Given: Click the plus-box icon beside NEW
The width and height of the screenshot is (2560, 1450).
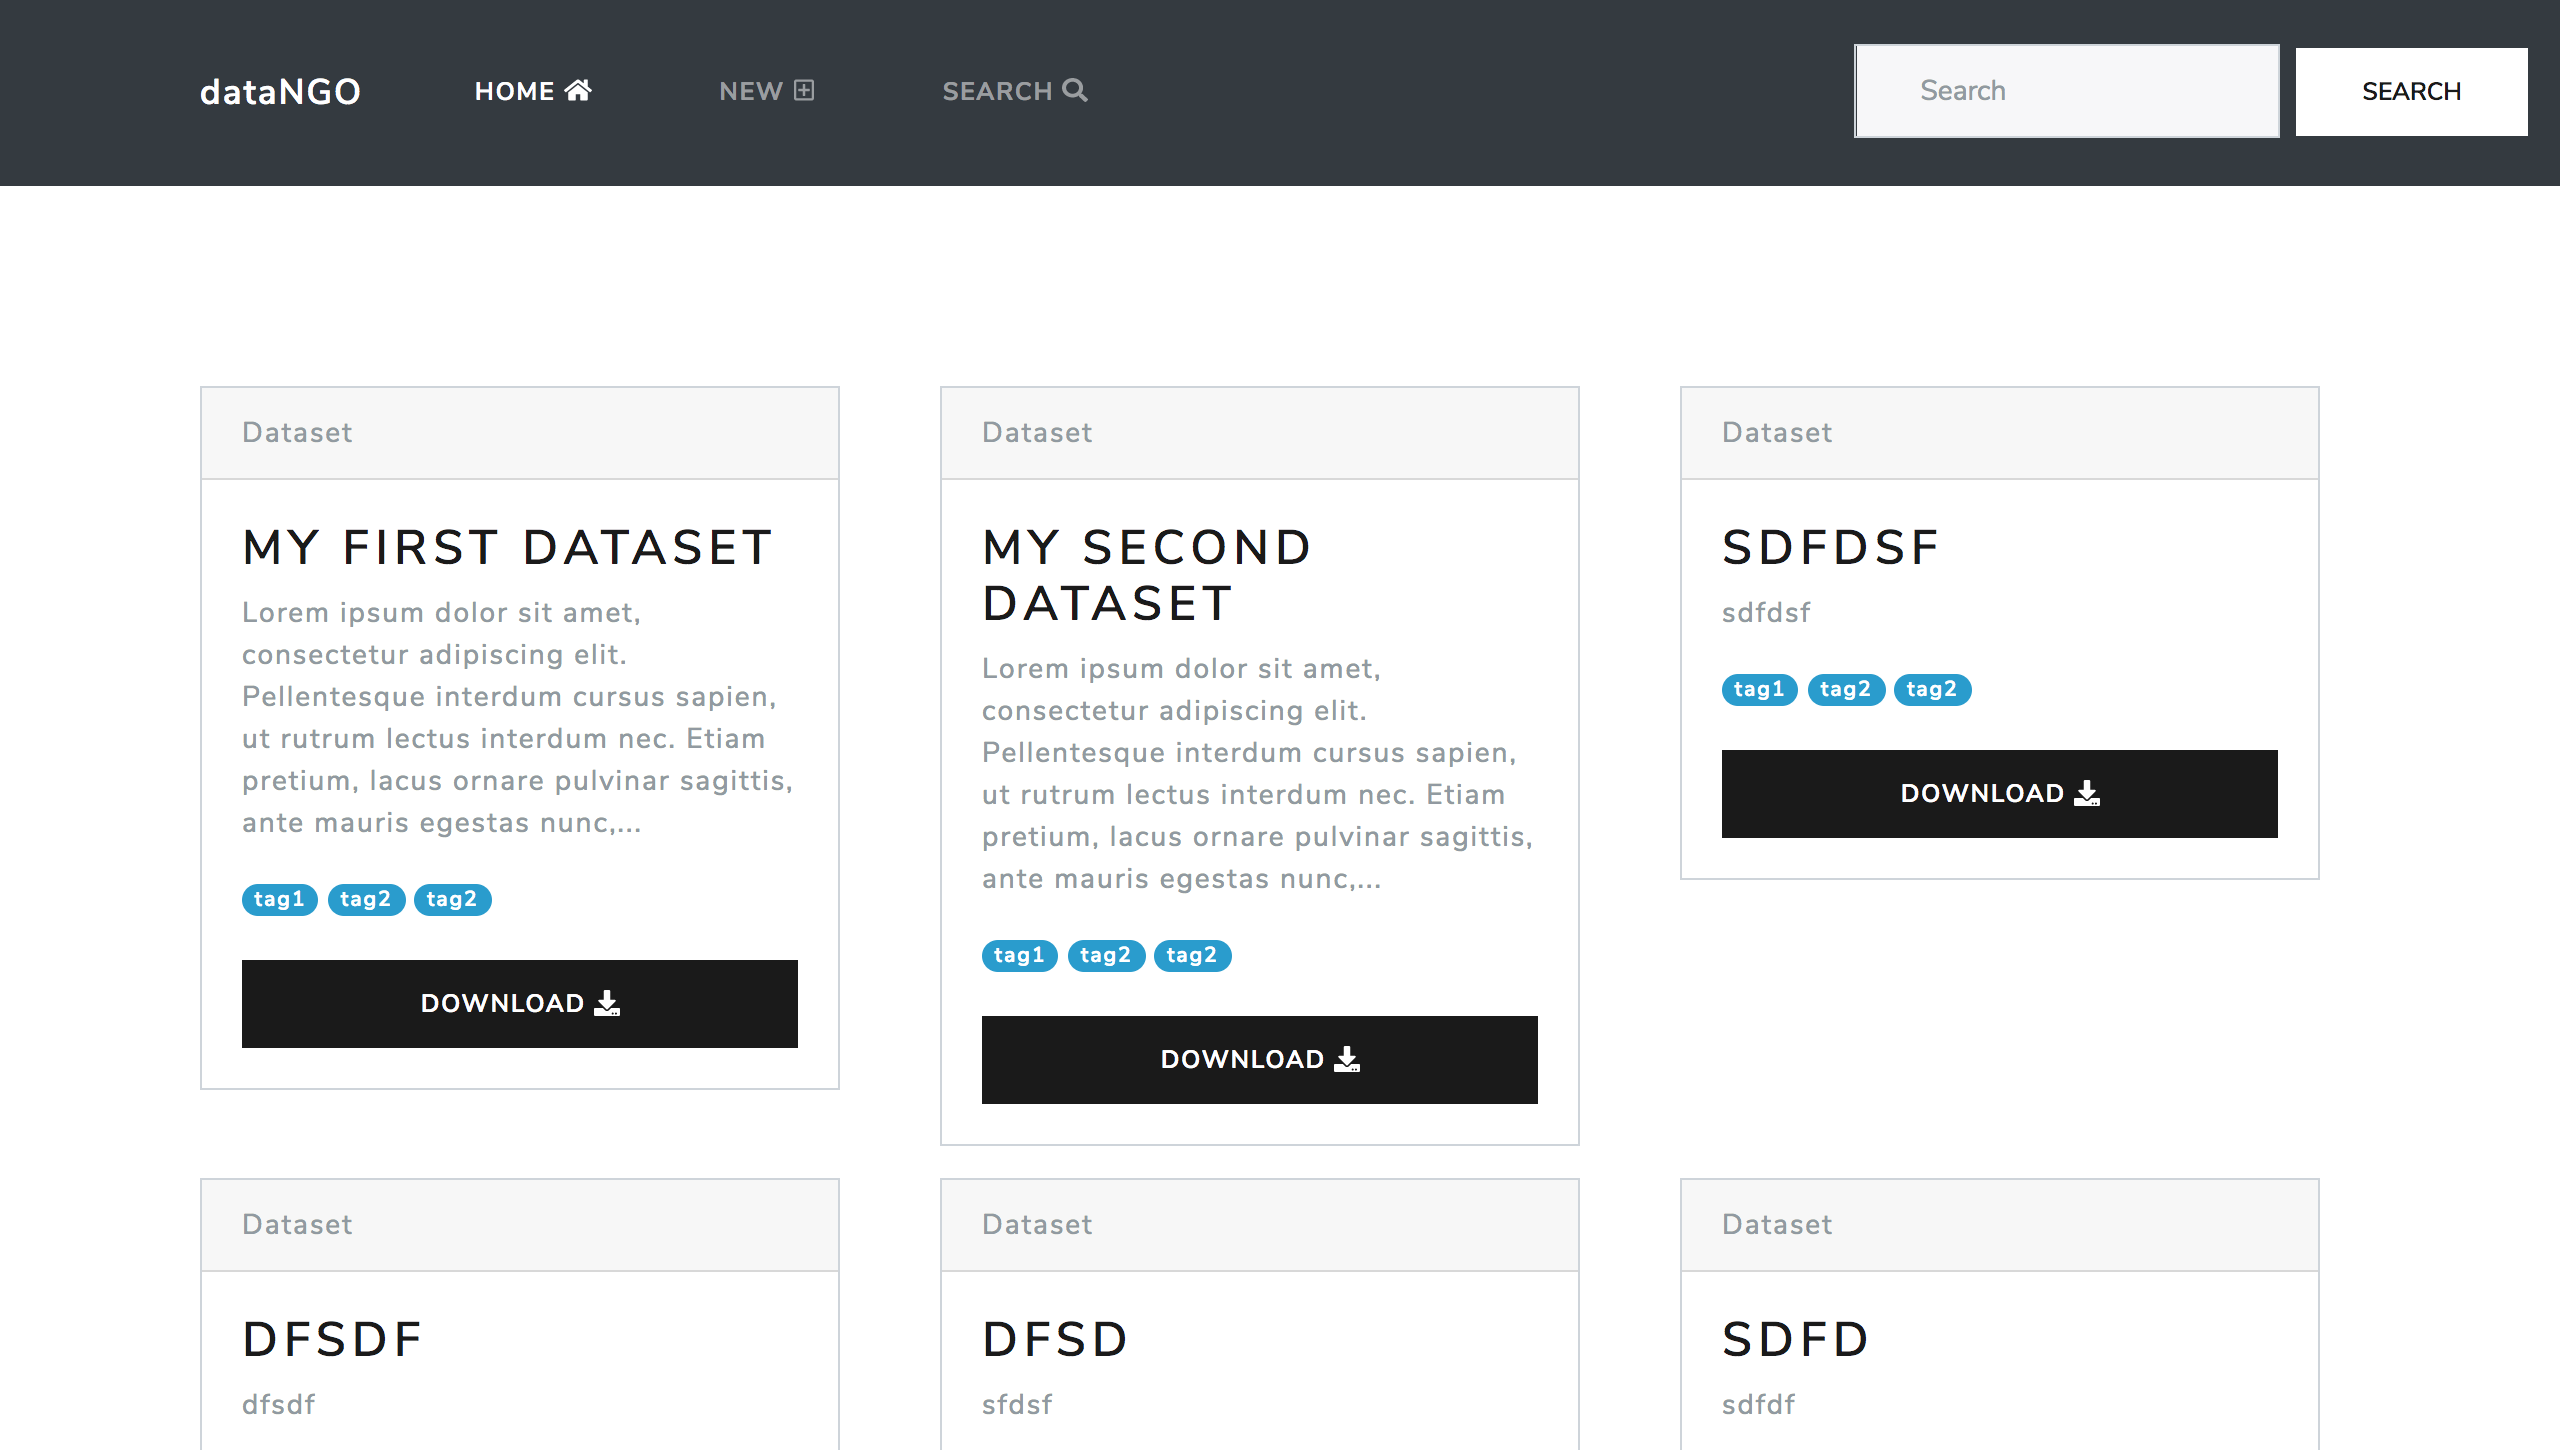Looking at the screenshot, I should 804,90.
